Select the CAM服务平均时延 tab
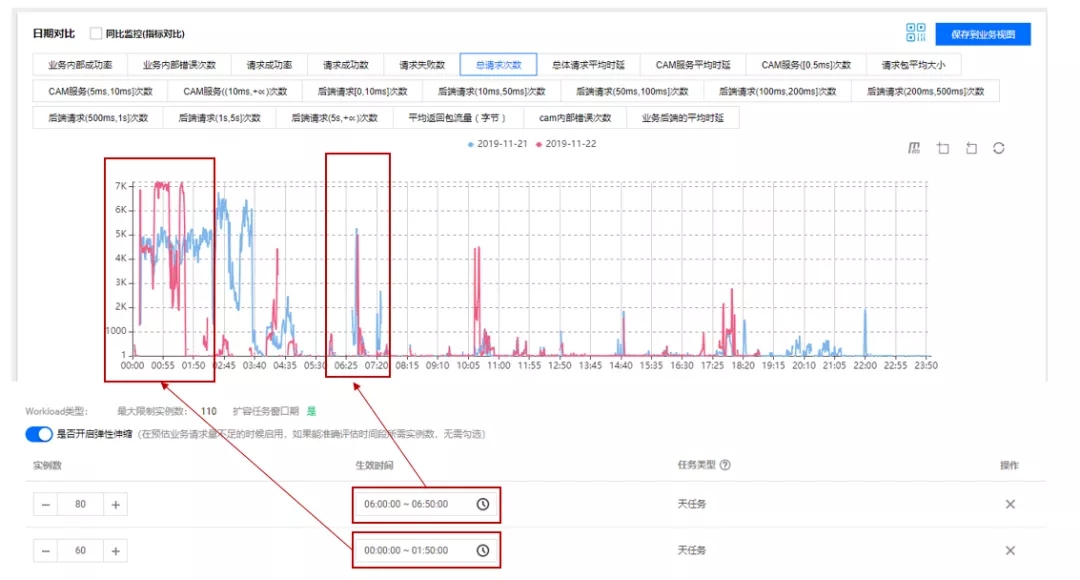 (x=693, y=65)
